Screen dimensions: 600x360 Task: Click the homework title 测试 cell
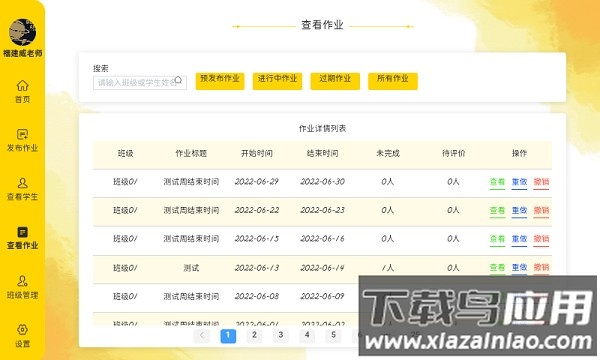191,268
